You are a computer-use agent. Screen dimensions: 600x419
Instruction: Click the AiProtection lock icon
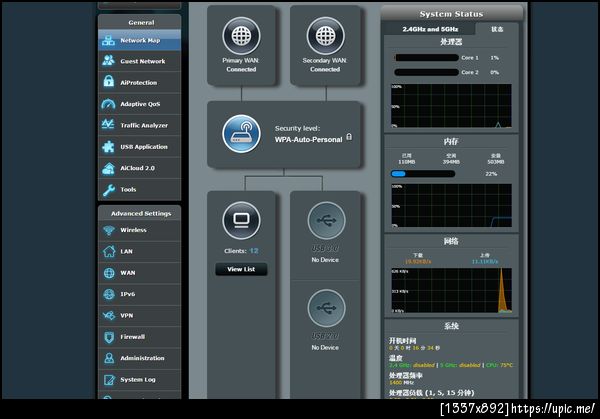[109, 82]
